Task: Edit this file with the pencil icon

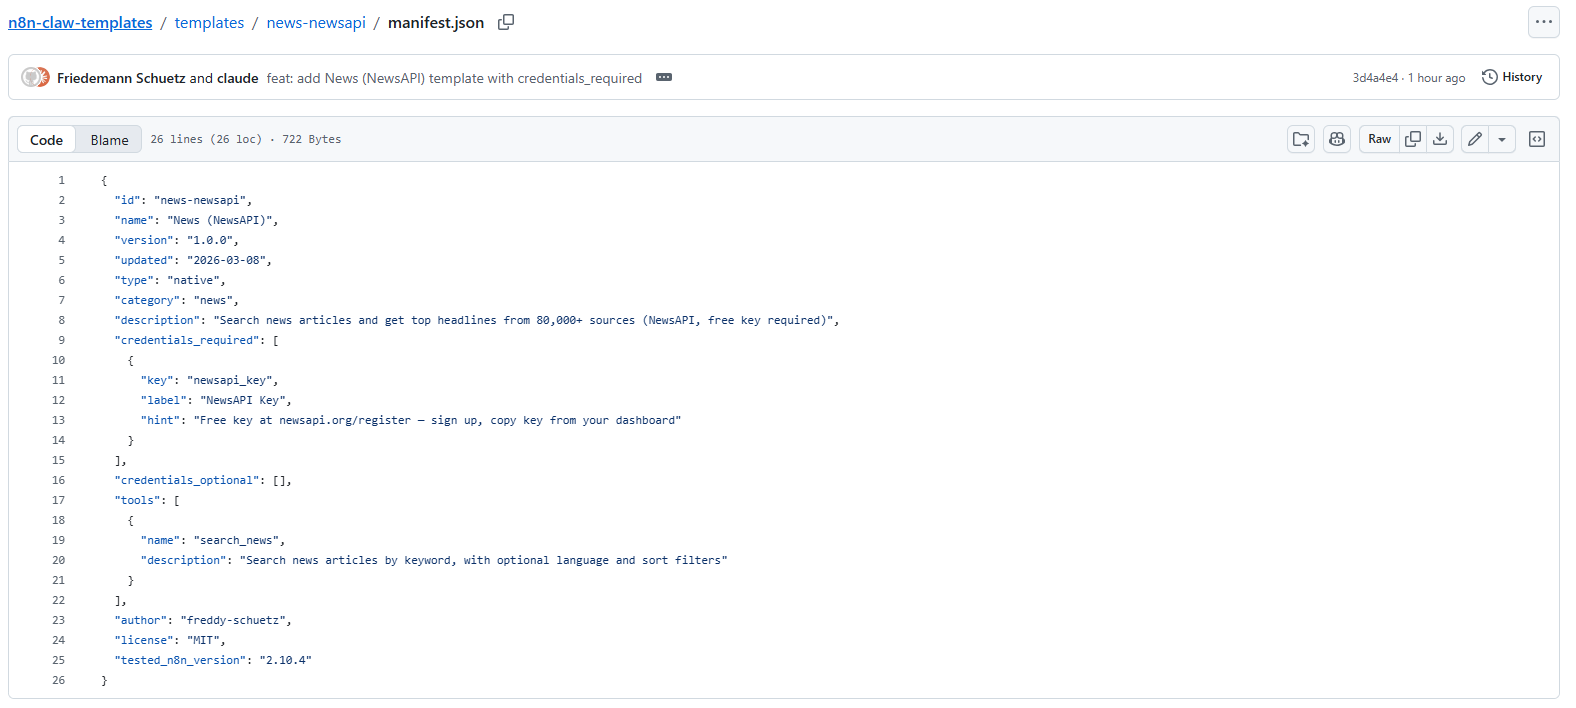Action: pos(1475,139)
